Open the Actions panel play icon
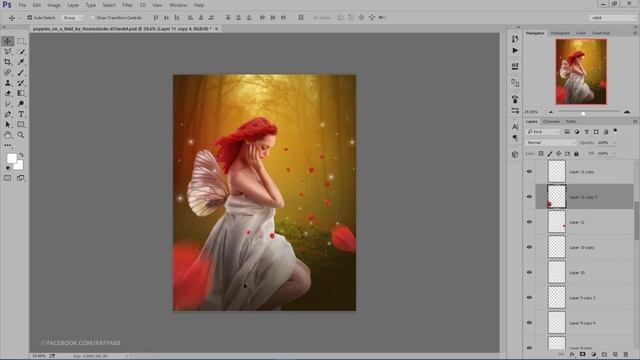The image size is (640, 360). [x=515, y=51]
